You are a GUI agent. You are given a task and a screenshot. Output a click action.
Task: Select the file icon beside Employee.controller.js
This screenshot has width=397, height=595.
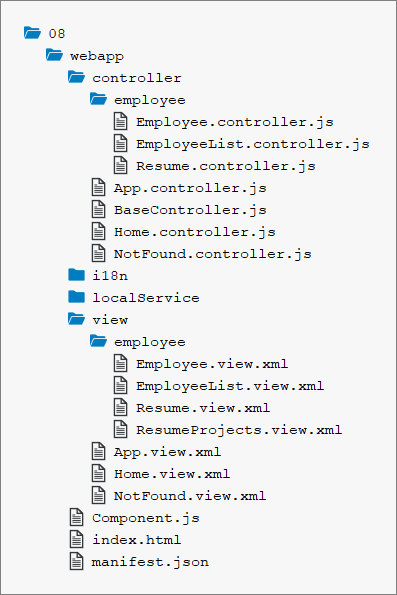coord(121,121)
